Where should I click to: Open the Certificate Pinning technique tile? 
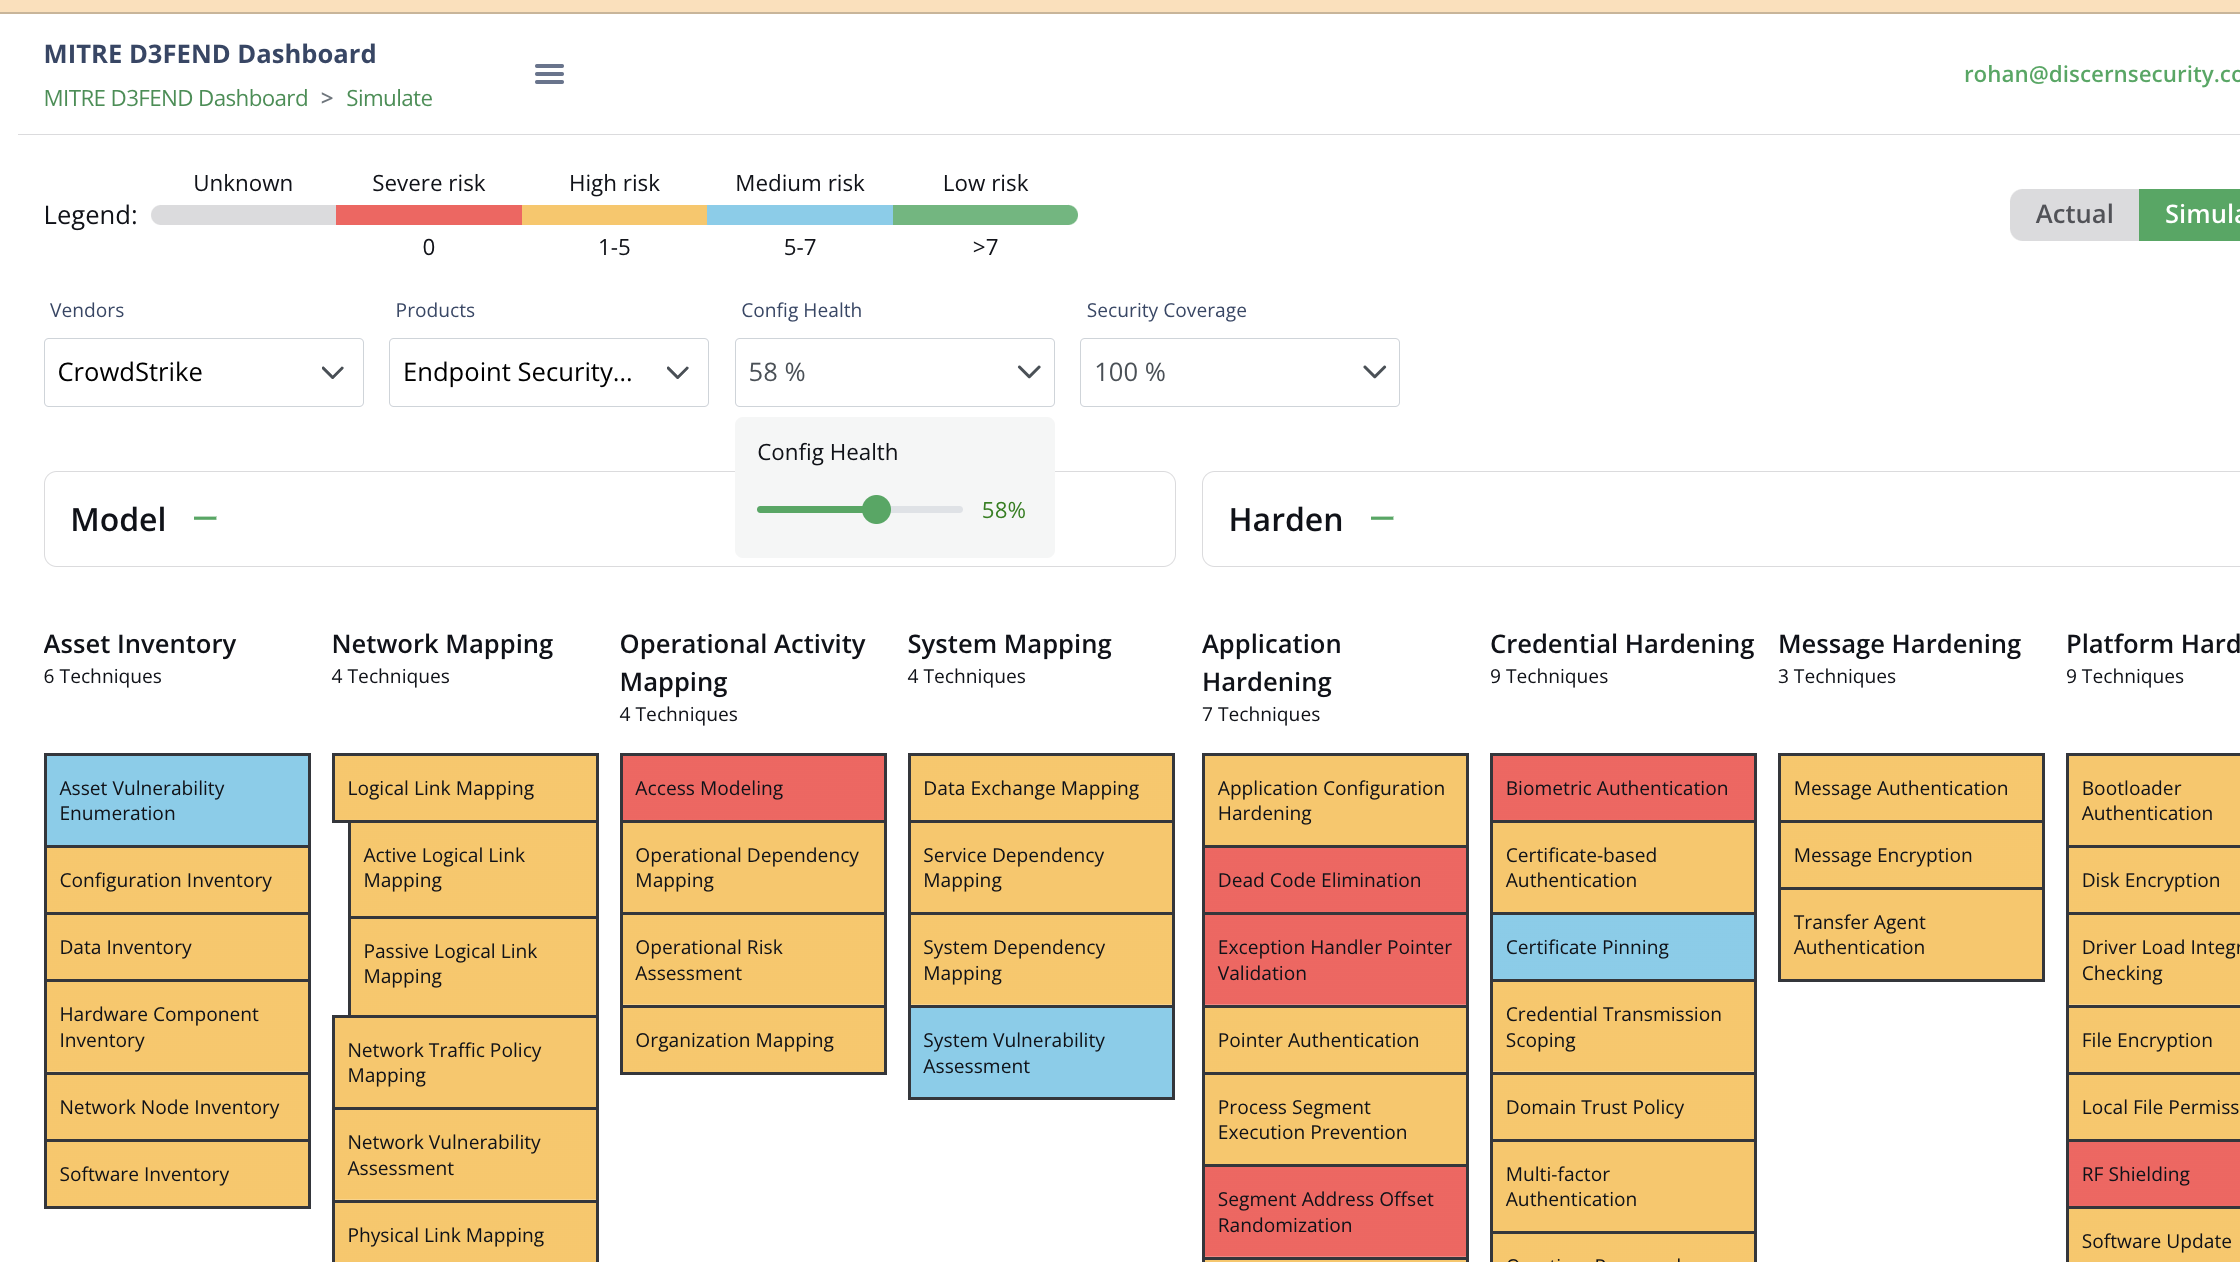pyautogui.click(x=1622, y=947)
